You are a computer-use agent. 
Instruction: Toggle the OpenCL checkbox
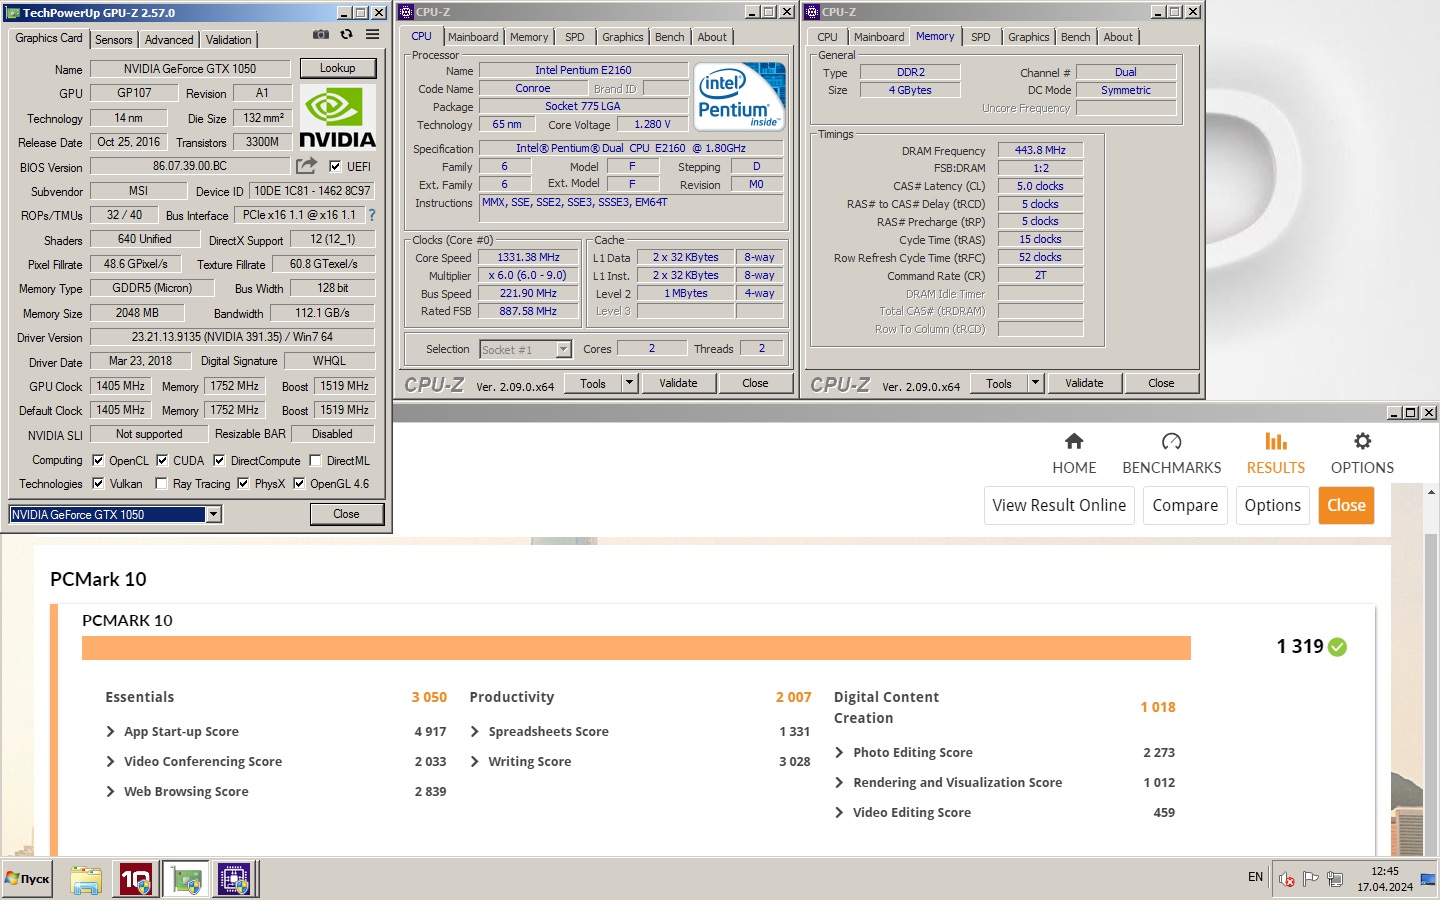tap(98, 461)
